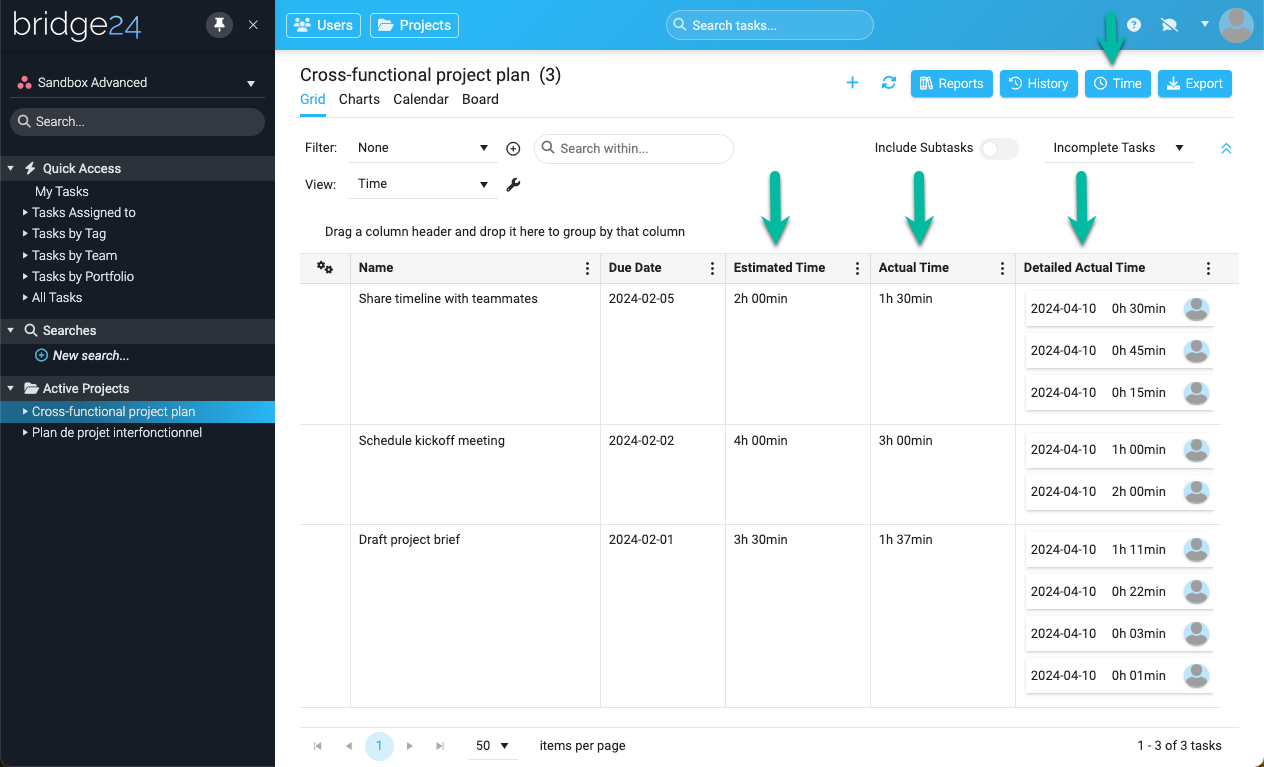
Task: Collapse the Quick Access section
Action: coord(11,169)
